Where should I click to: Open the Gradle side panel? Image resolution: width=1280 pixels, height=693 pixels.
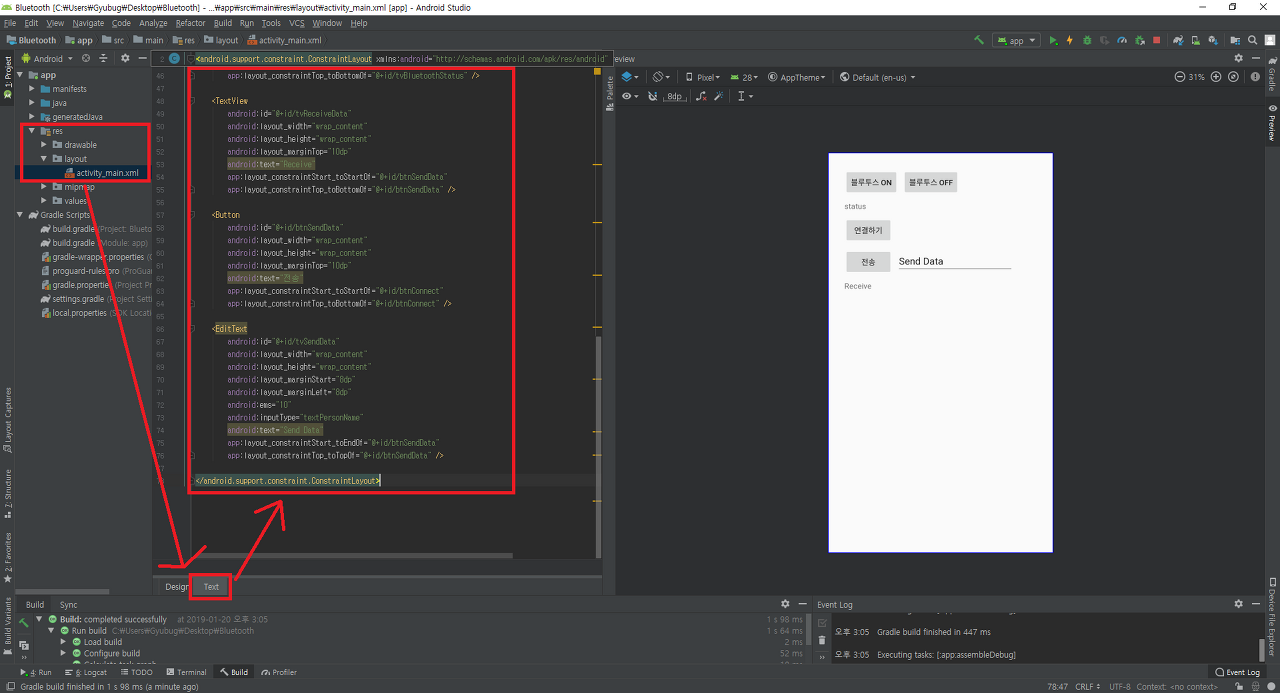click(x=1272, y=75)
